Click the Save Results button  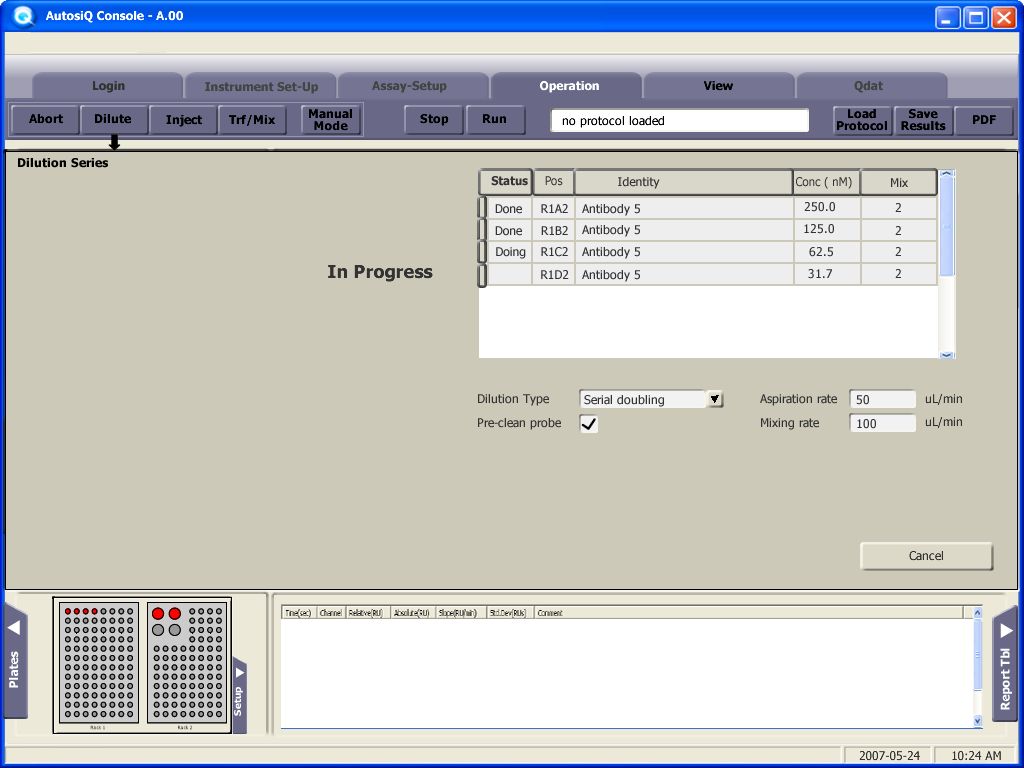[x=922, y=120]
